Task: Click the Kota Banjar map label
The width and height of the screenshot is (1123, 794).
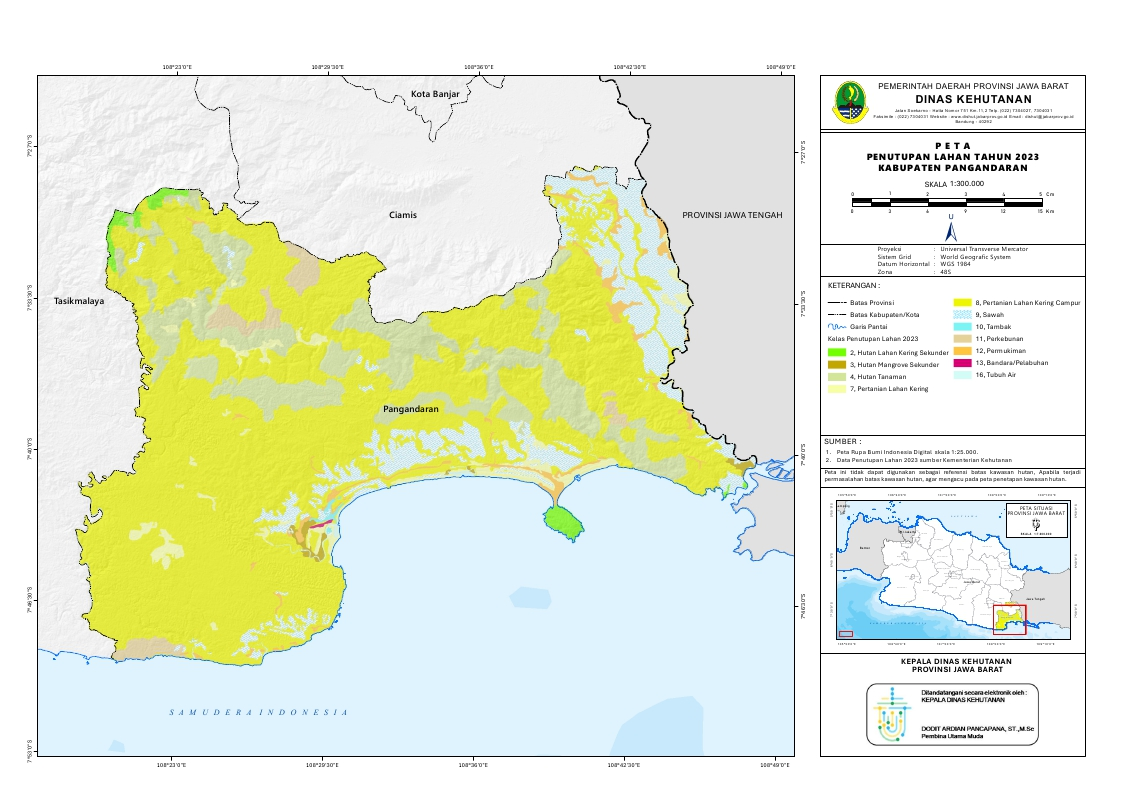Action: (435, 94)
